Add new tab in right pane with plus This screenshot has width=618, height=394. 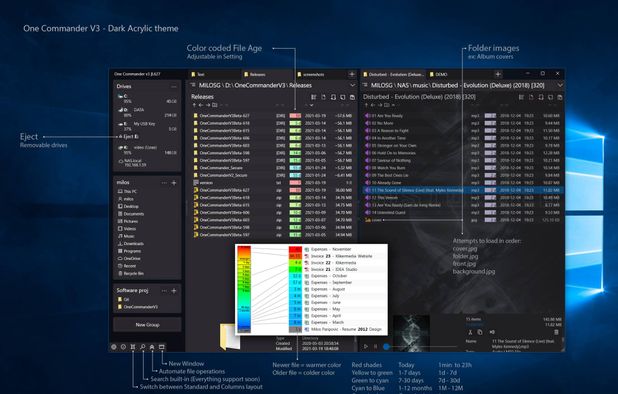[498, 74]
